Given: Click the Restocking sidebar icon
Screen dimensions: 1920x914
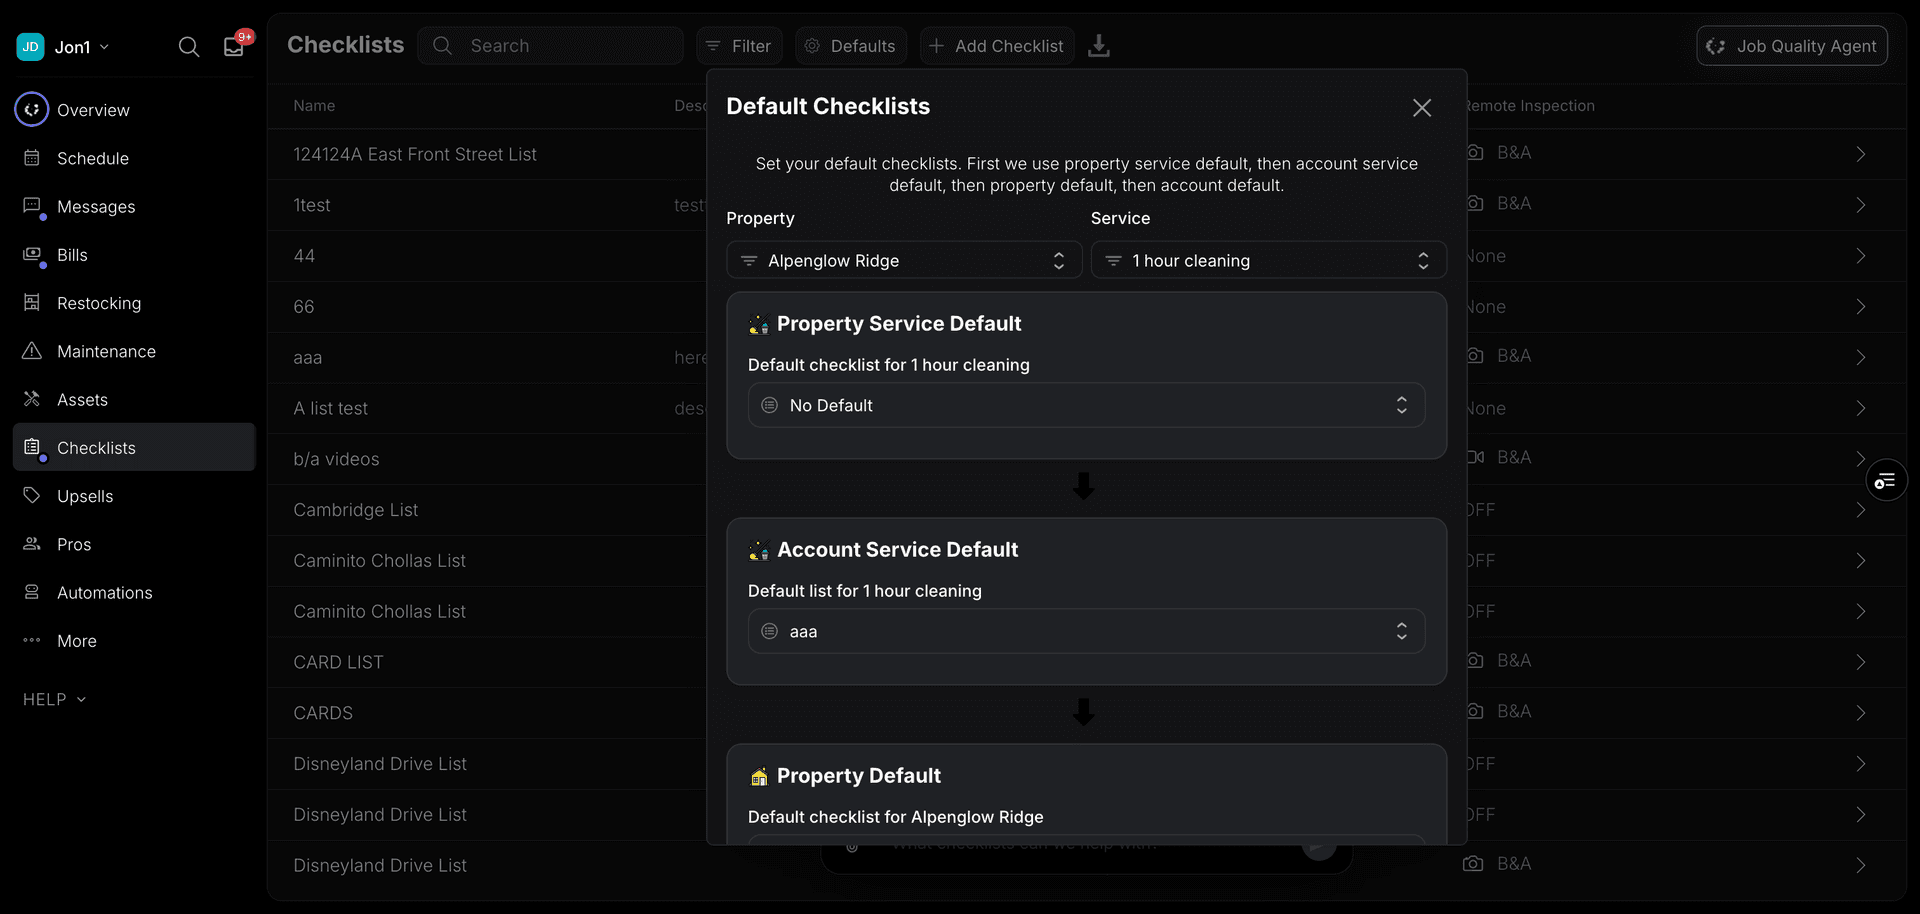Looking at the screenshot, I should [x=32, y=303].
